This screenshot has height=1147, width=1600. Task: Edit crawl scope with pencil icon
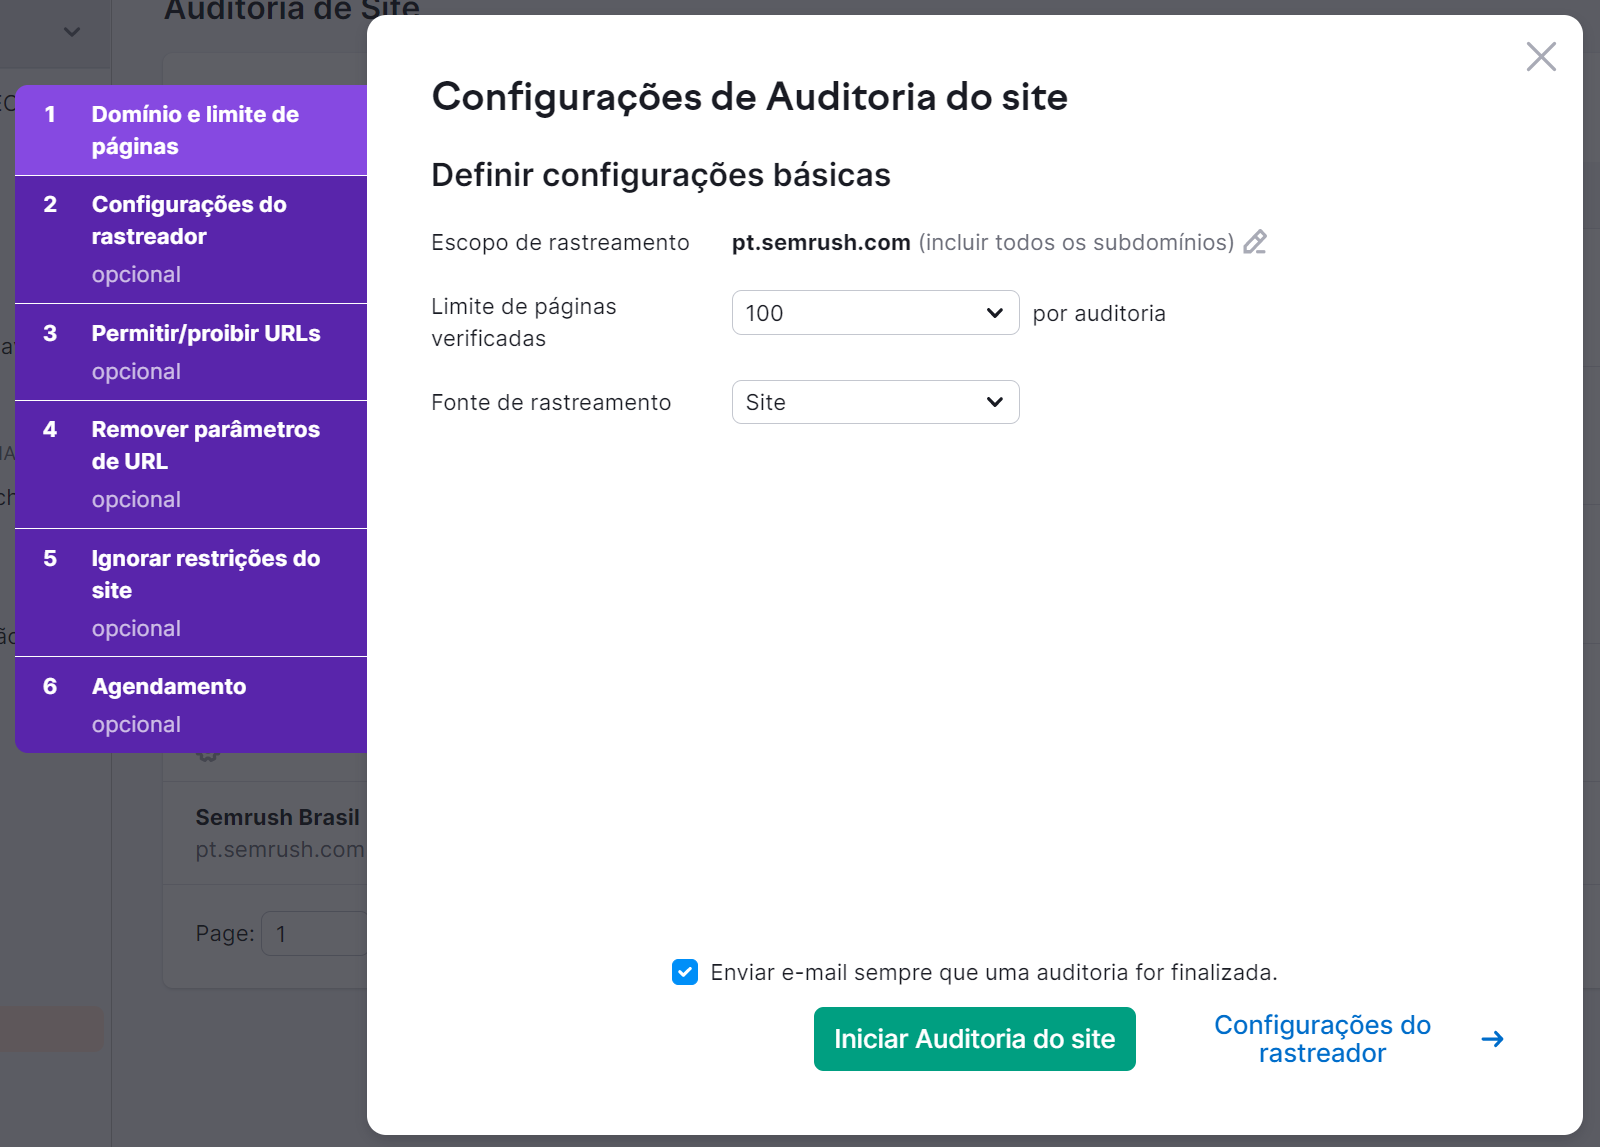coord(1255,242)
